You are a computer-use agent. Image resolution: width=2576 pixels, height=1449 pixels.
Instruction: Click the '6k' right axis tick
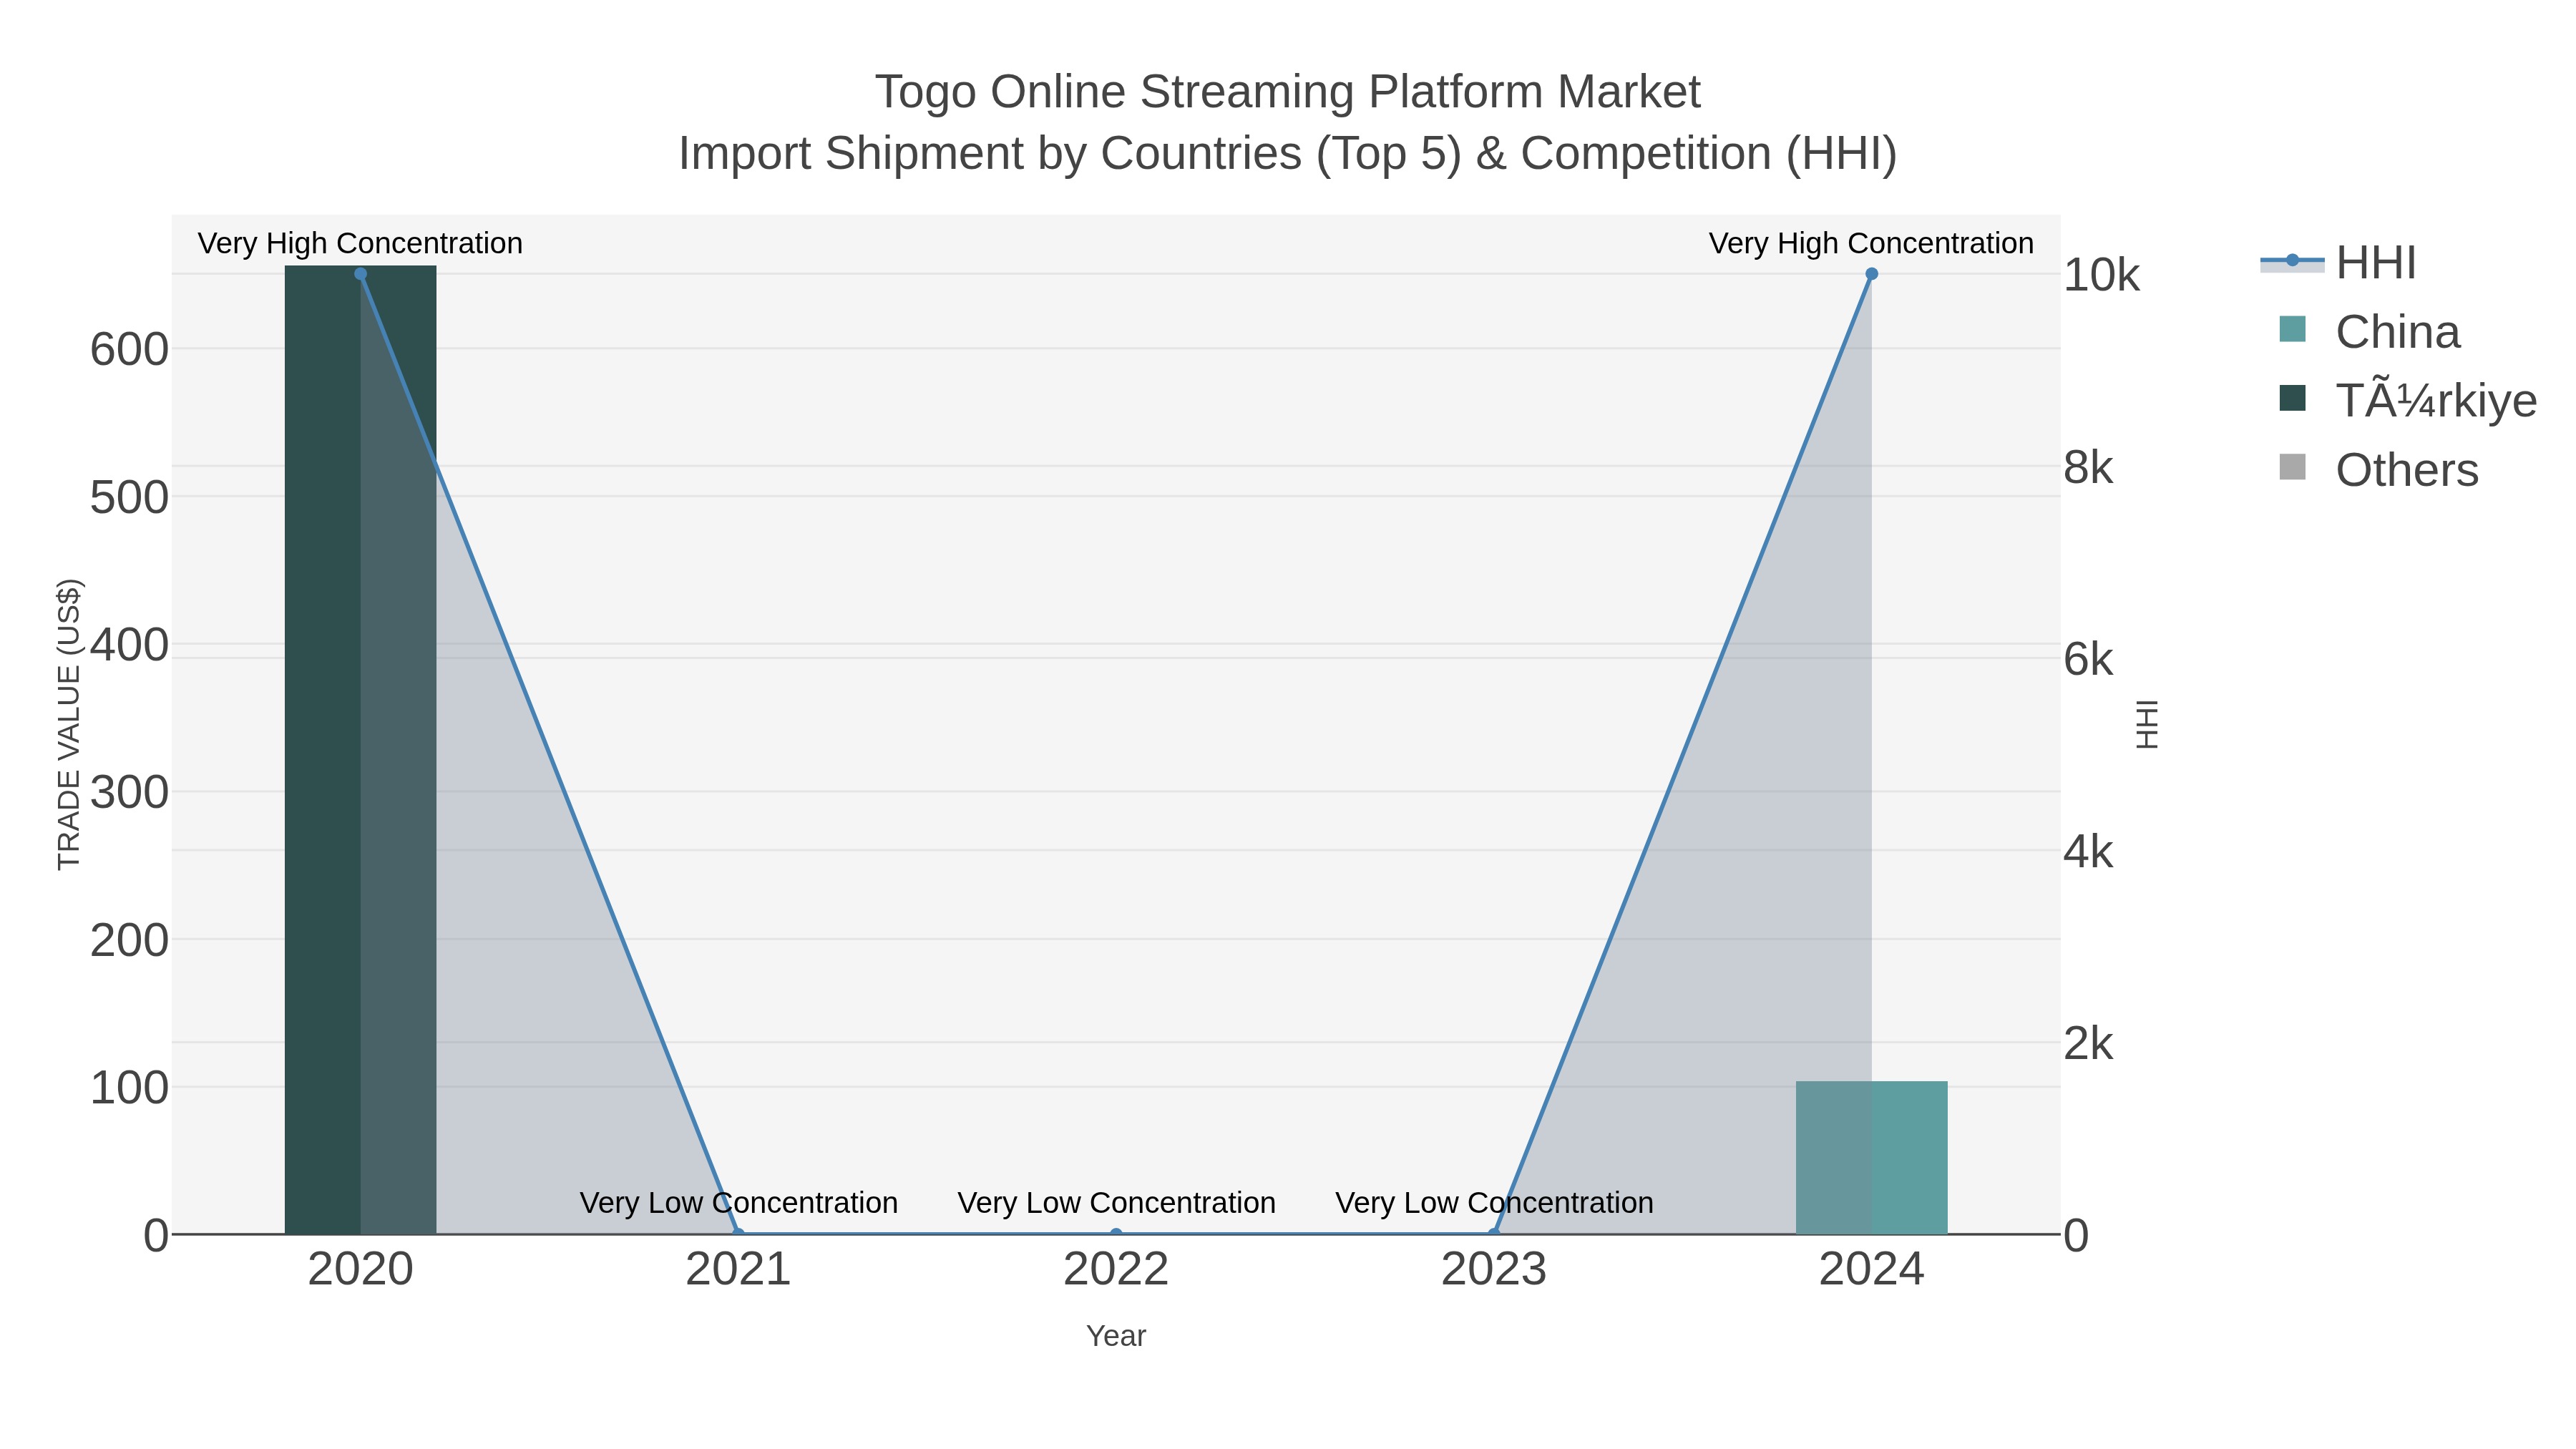click(2088, 660)
